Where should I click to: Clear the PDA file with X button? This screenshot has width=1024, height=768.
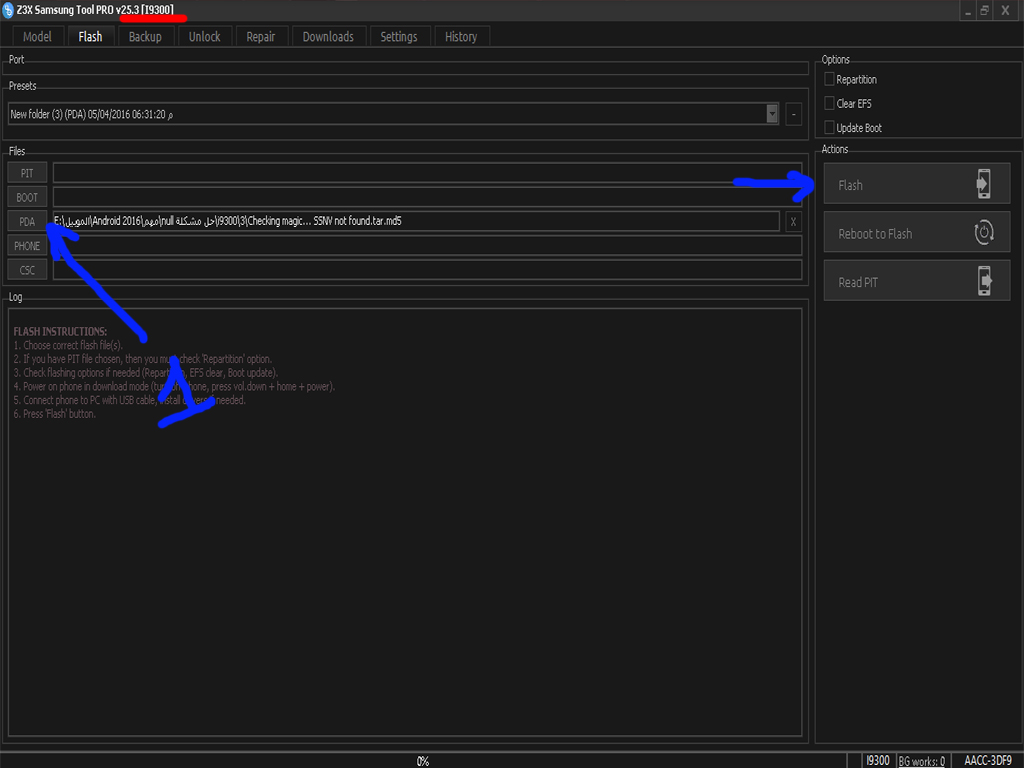coord(793,221)
